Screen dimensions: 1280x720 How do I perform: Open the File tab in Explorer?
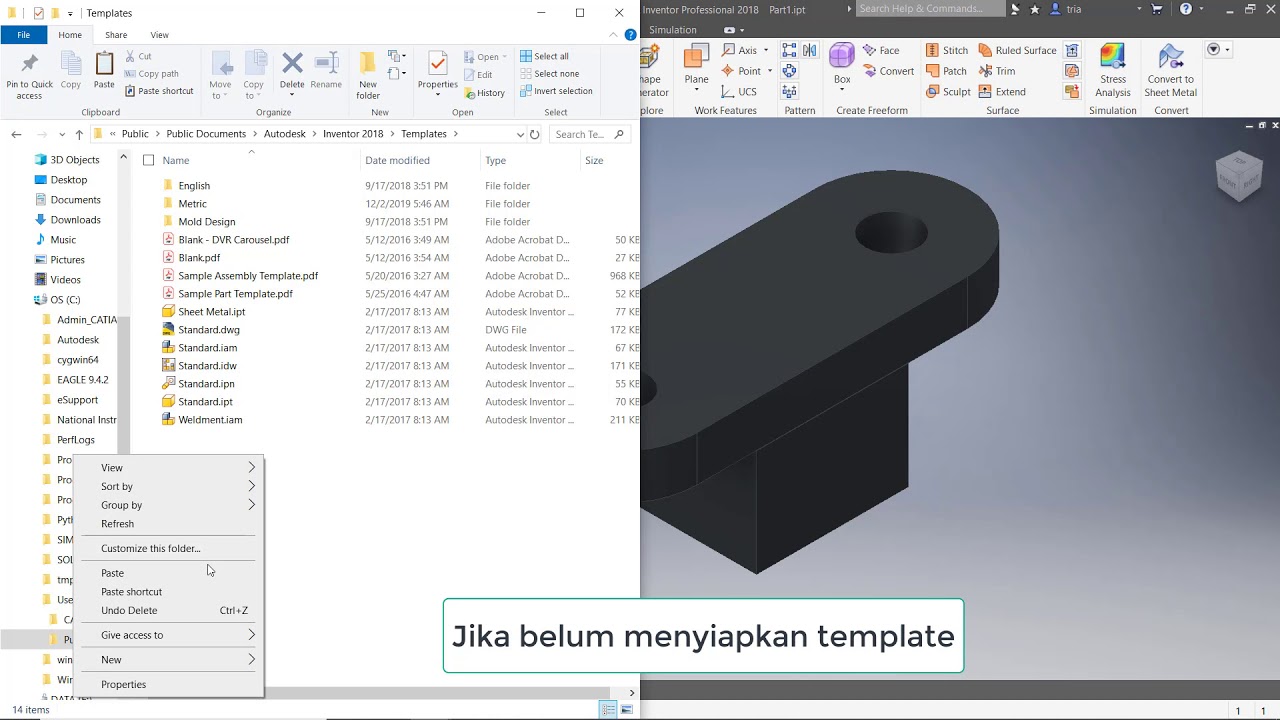(24, 35)
